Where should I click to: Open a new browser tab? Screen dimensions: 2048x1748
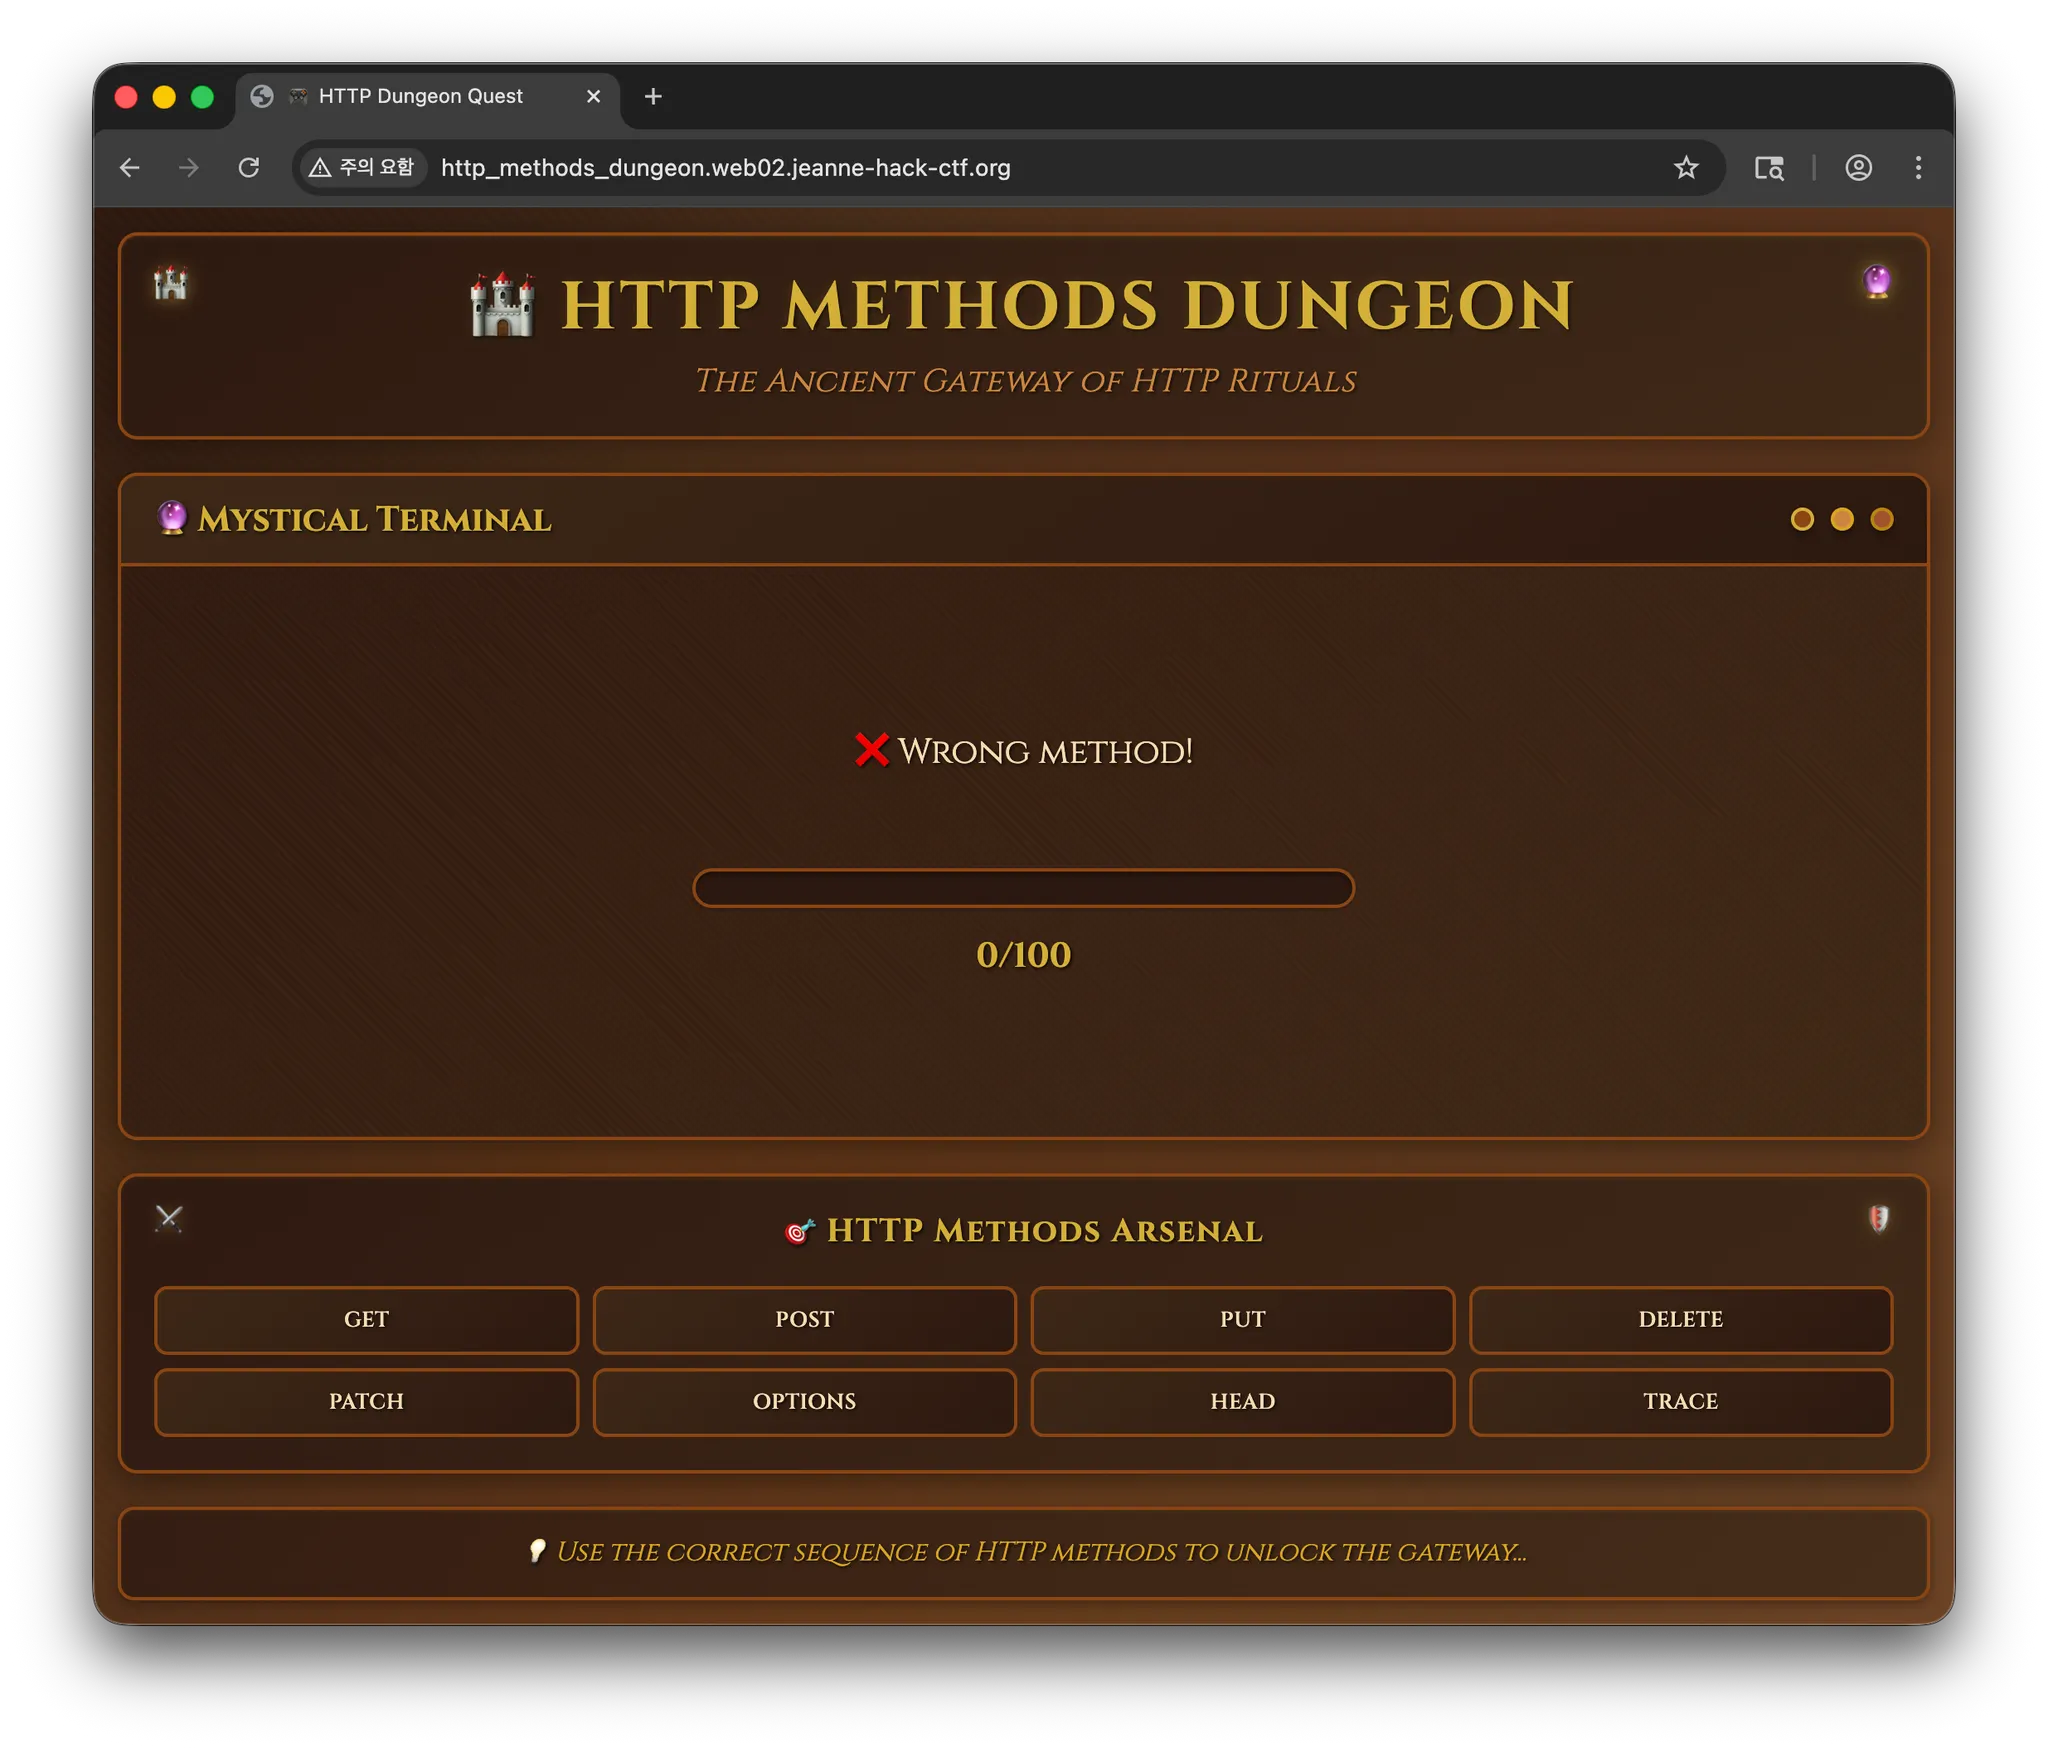653,96
